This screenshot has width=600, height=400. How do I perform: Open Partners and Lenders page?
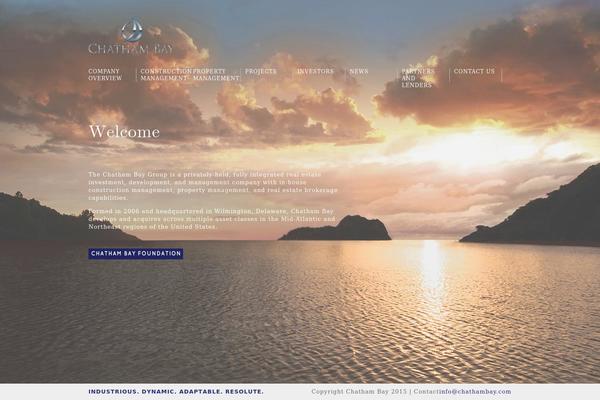pyautogui.click(x=418, y=78)
